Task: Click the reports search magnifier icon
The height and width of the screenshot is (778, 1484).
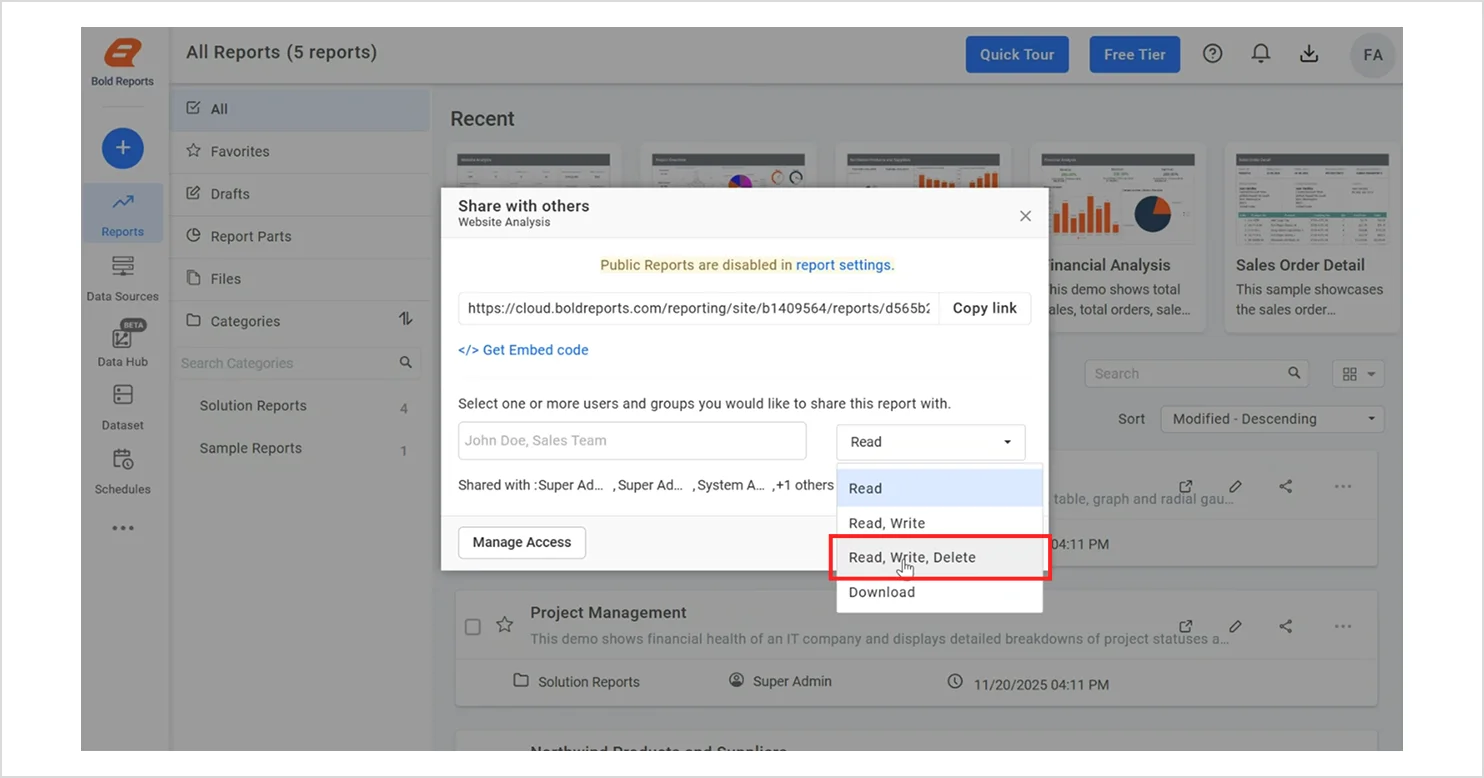Action: tap(1294, 373)
